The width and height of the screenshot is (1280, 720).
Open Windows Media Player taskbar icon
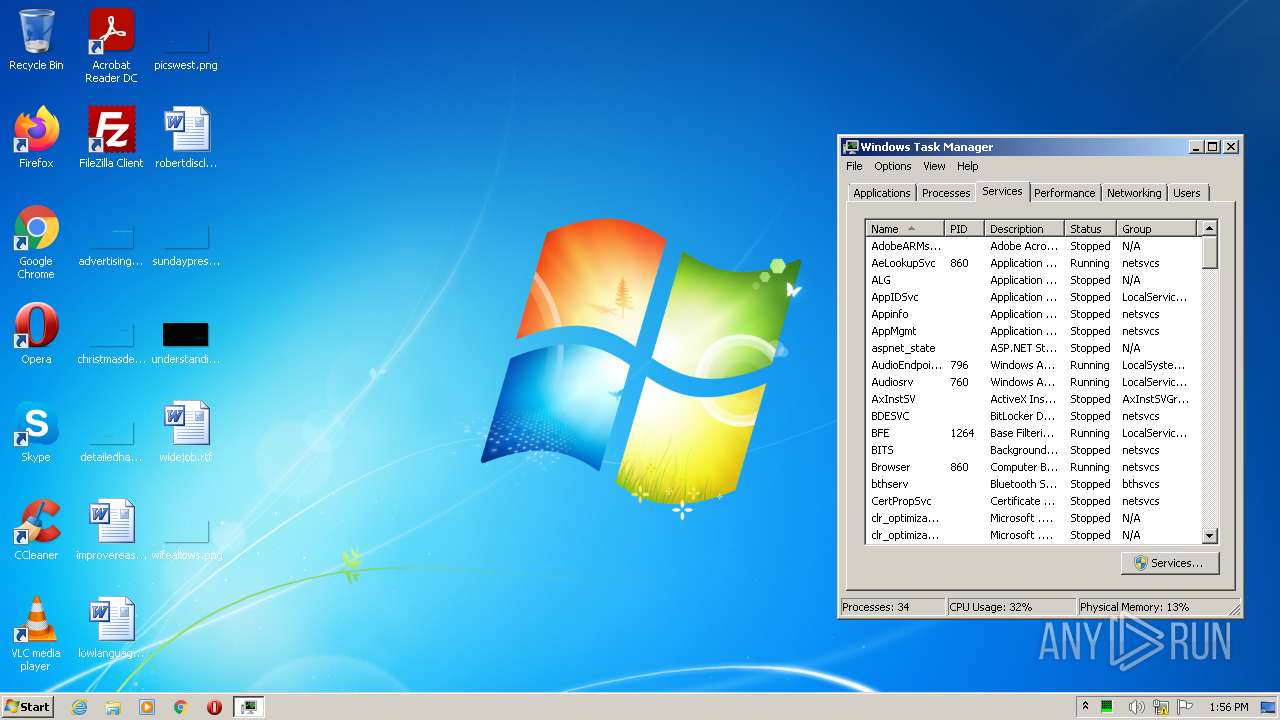pyautogui.click(x=147, y=707)
